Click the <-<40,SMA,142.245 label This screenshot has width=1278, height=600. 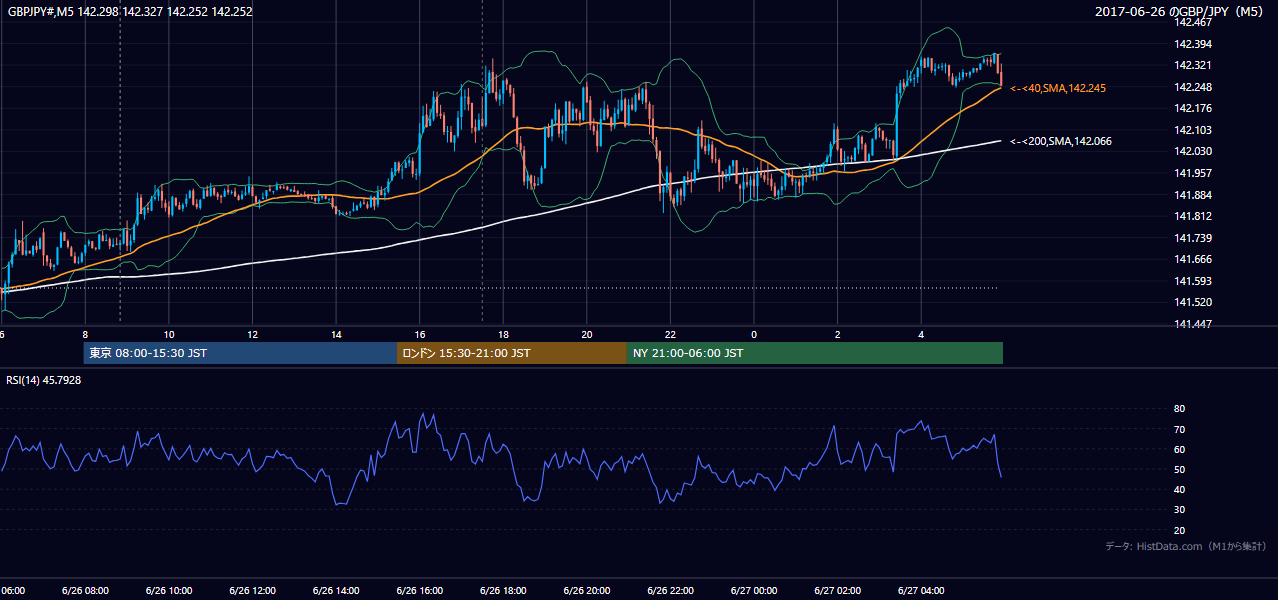point(1058,88)
